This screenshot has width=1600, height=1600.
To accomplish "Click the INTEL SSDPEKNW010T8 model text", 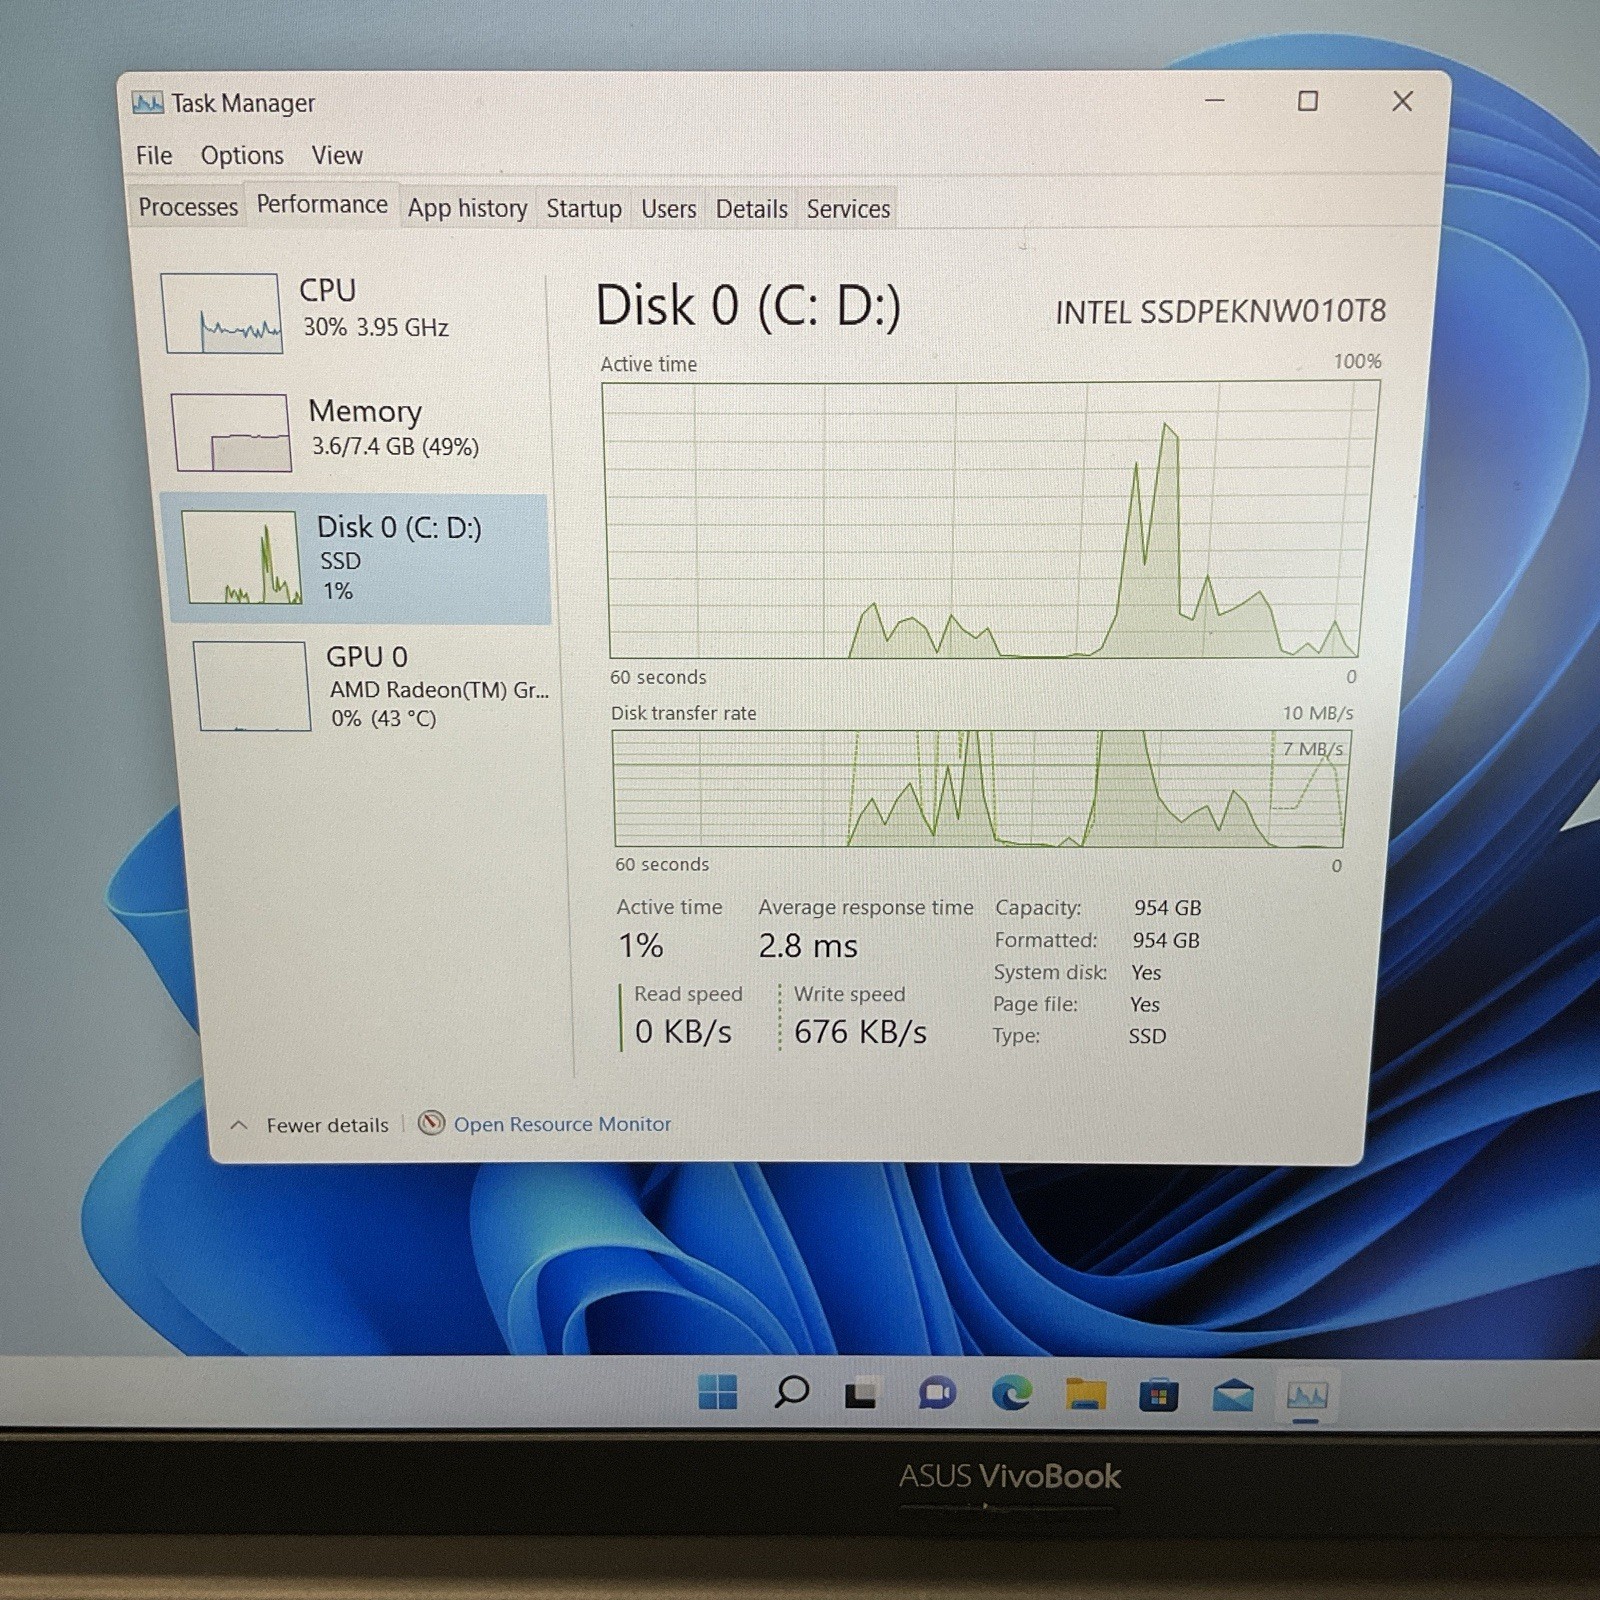I will [x=1220, y=313].
